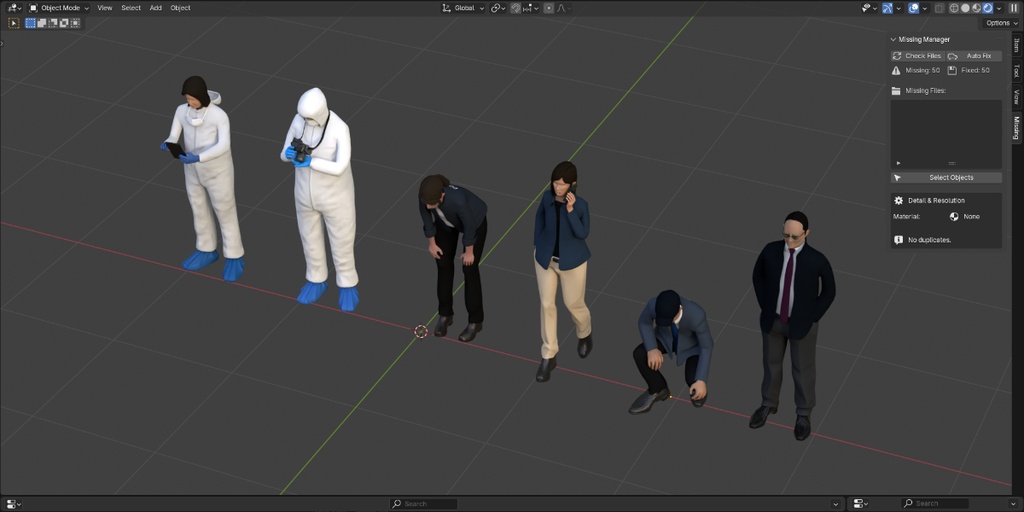This screenshot has width=1024, height=512.
Task: Collapse the Missing Manager panel
Action: pos(893,39)
